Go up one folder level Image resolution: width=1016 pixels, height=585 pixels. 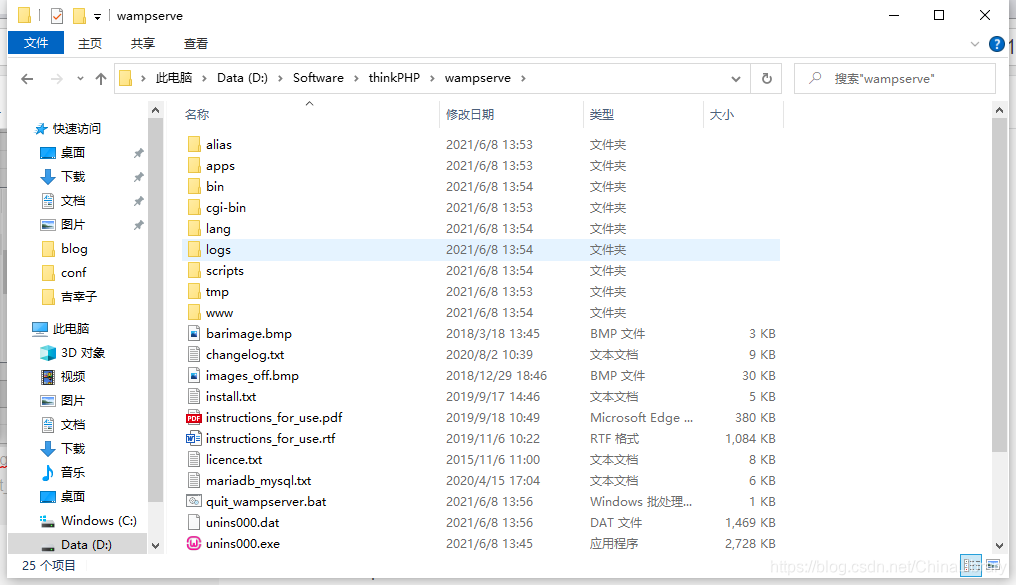pos(100,79)
